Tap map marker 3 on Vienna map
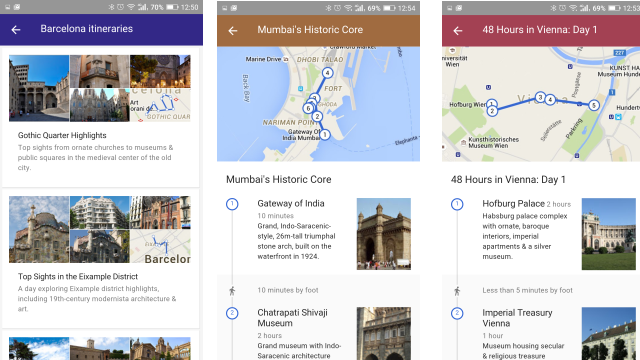 point(540,97)
